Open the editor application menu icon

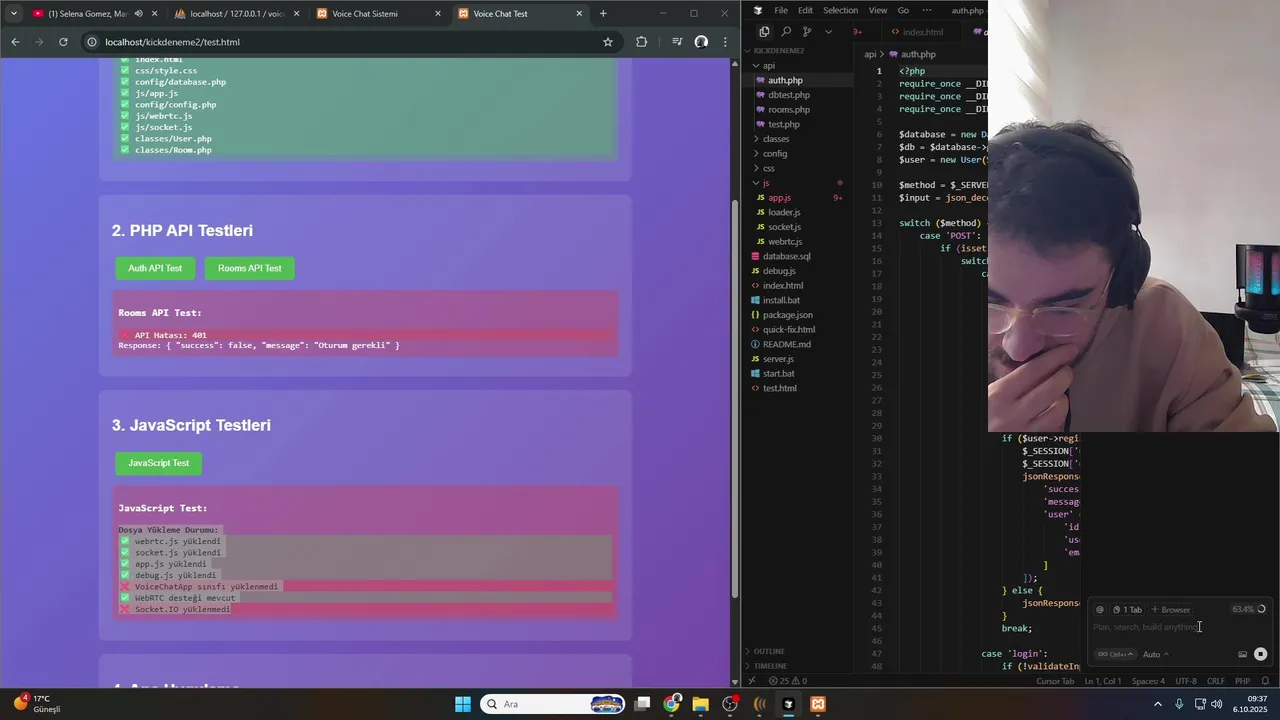(x=758, y=10)
